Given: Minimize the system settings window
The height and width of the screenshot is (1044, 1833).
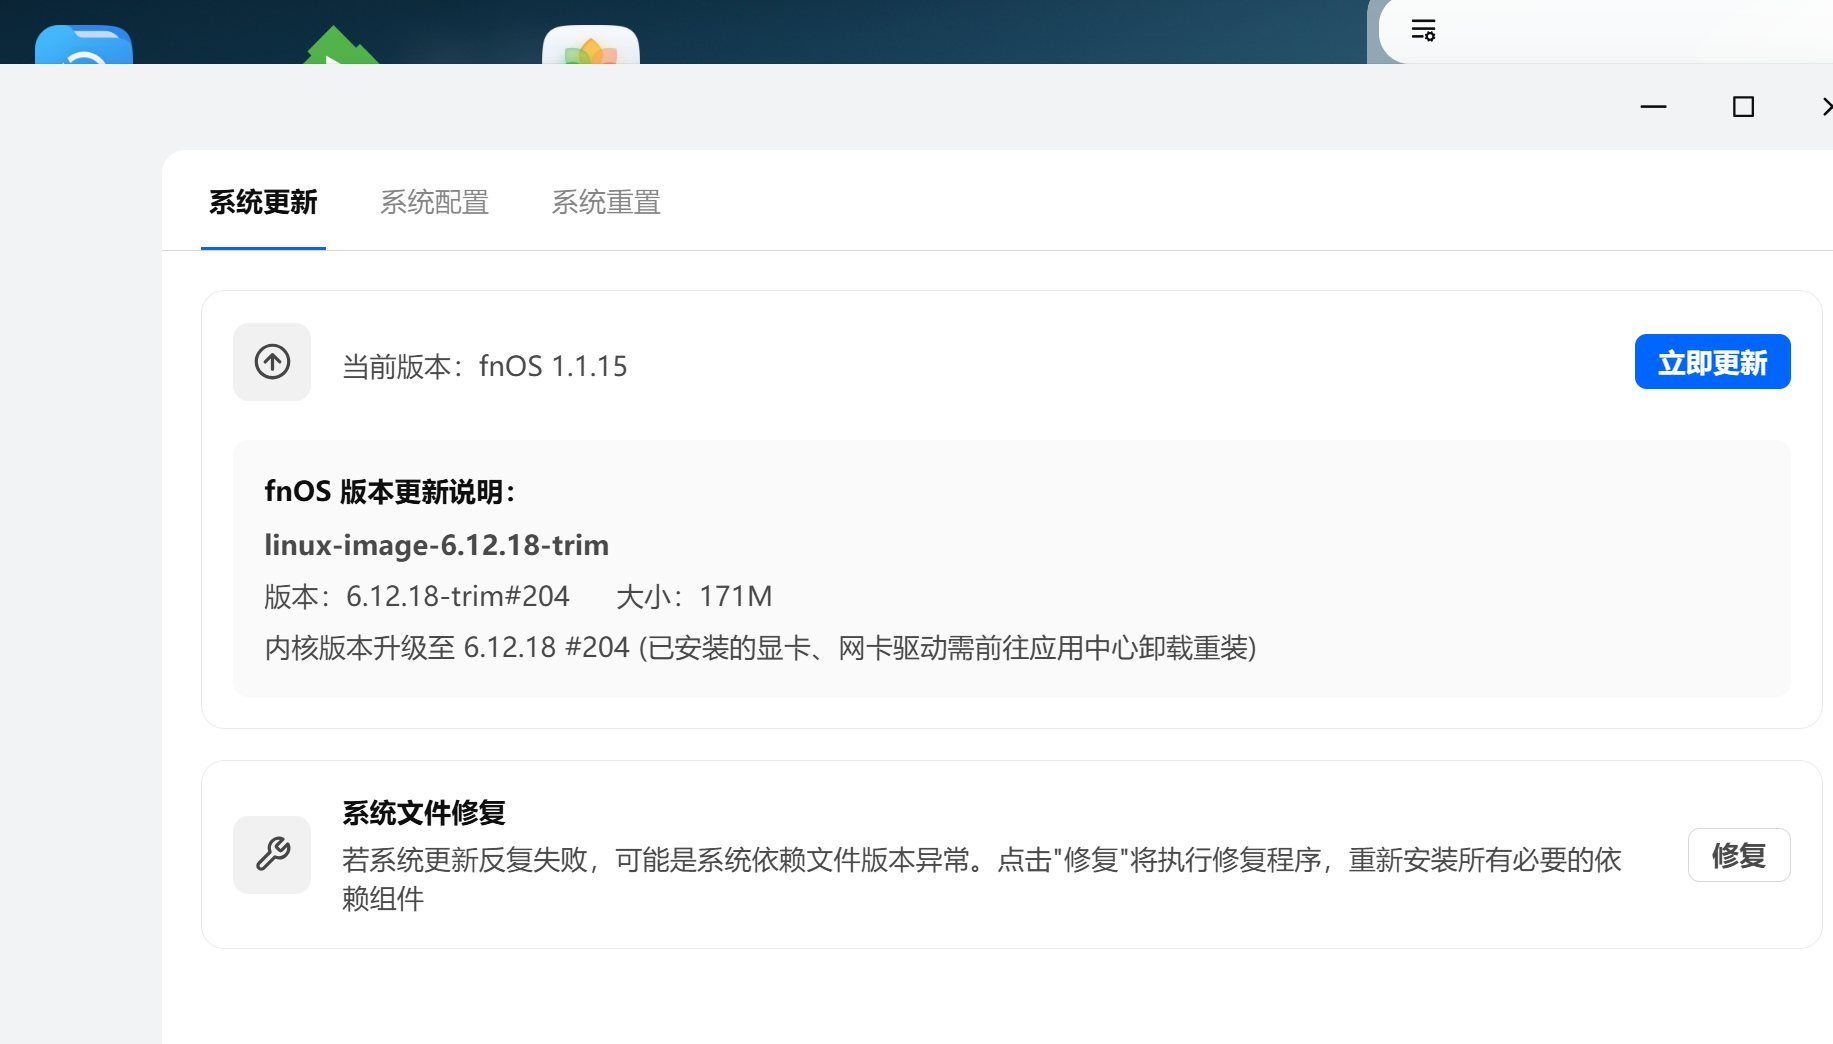Looking at the screenshot, I should coord(1654,107).
